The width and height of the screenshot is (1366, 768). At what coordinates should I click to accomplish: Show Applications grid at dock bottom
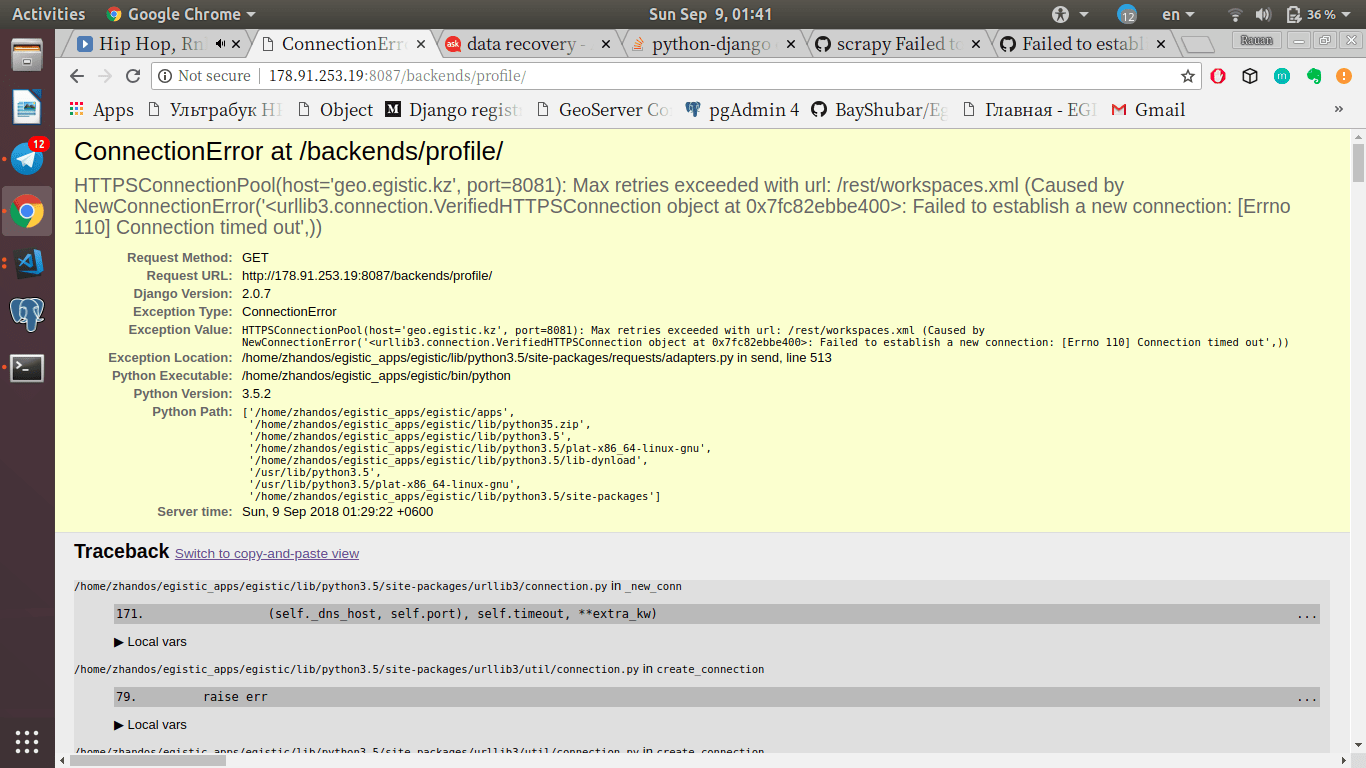click(27, 741)
